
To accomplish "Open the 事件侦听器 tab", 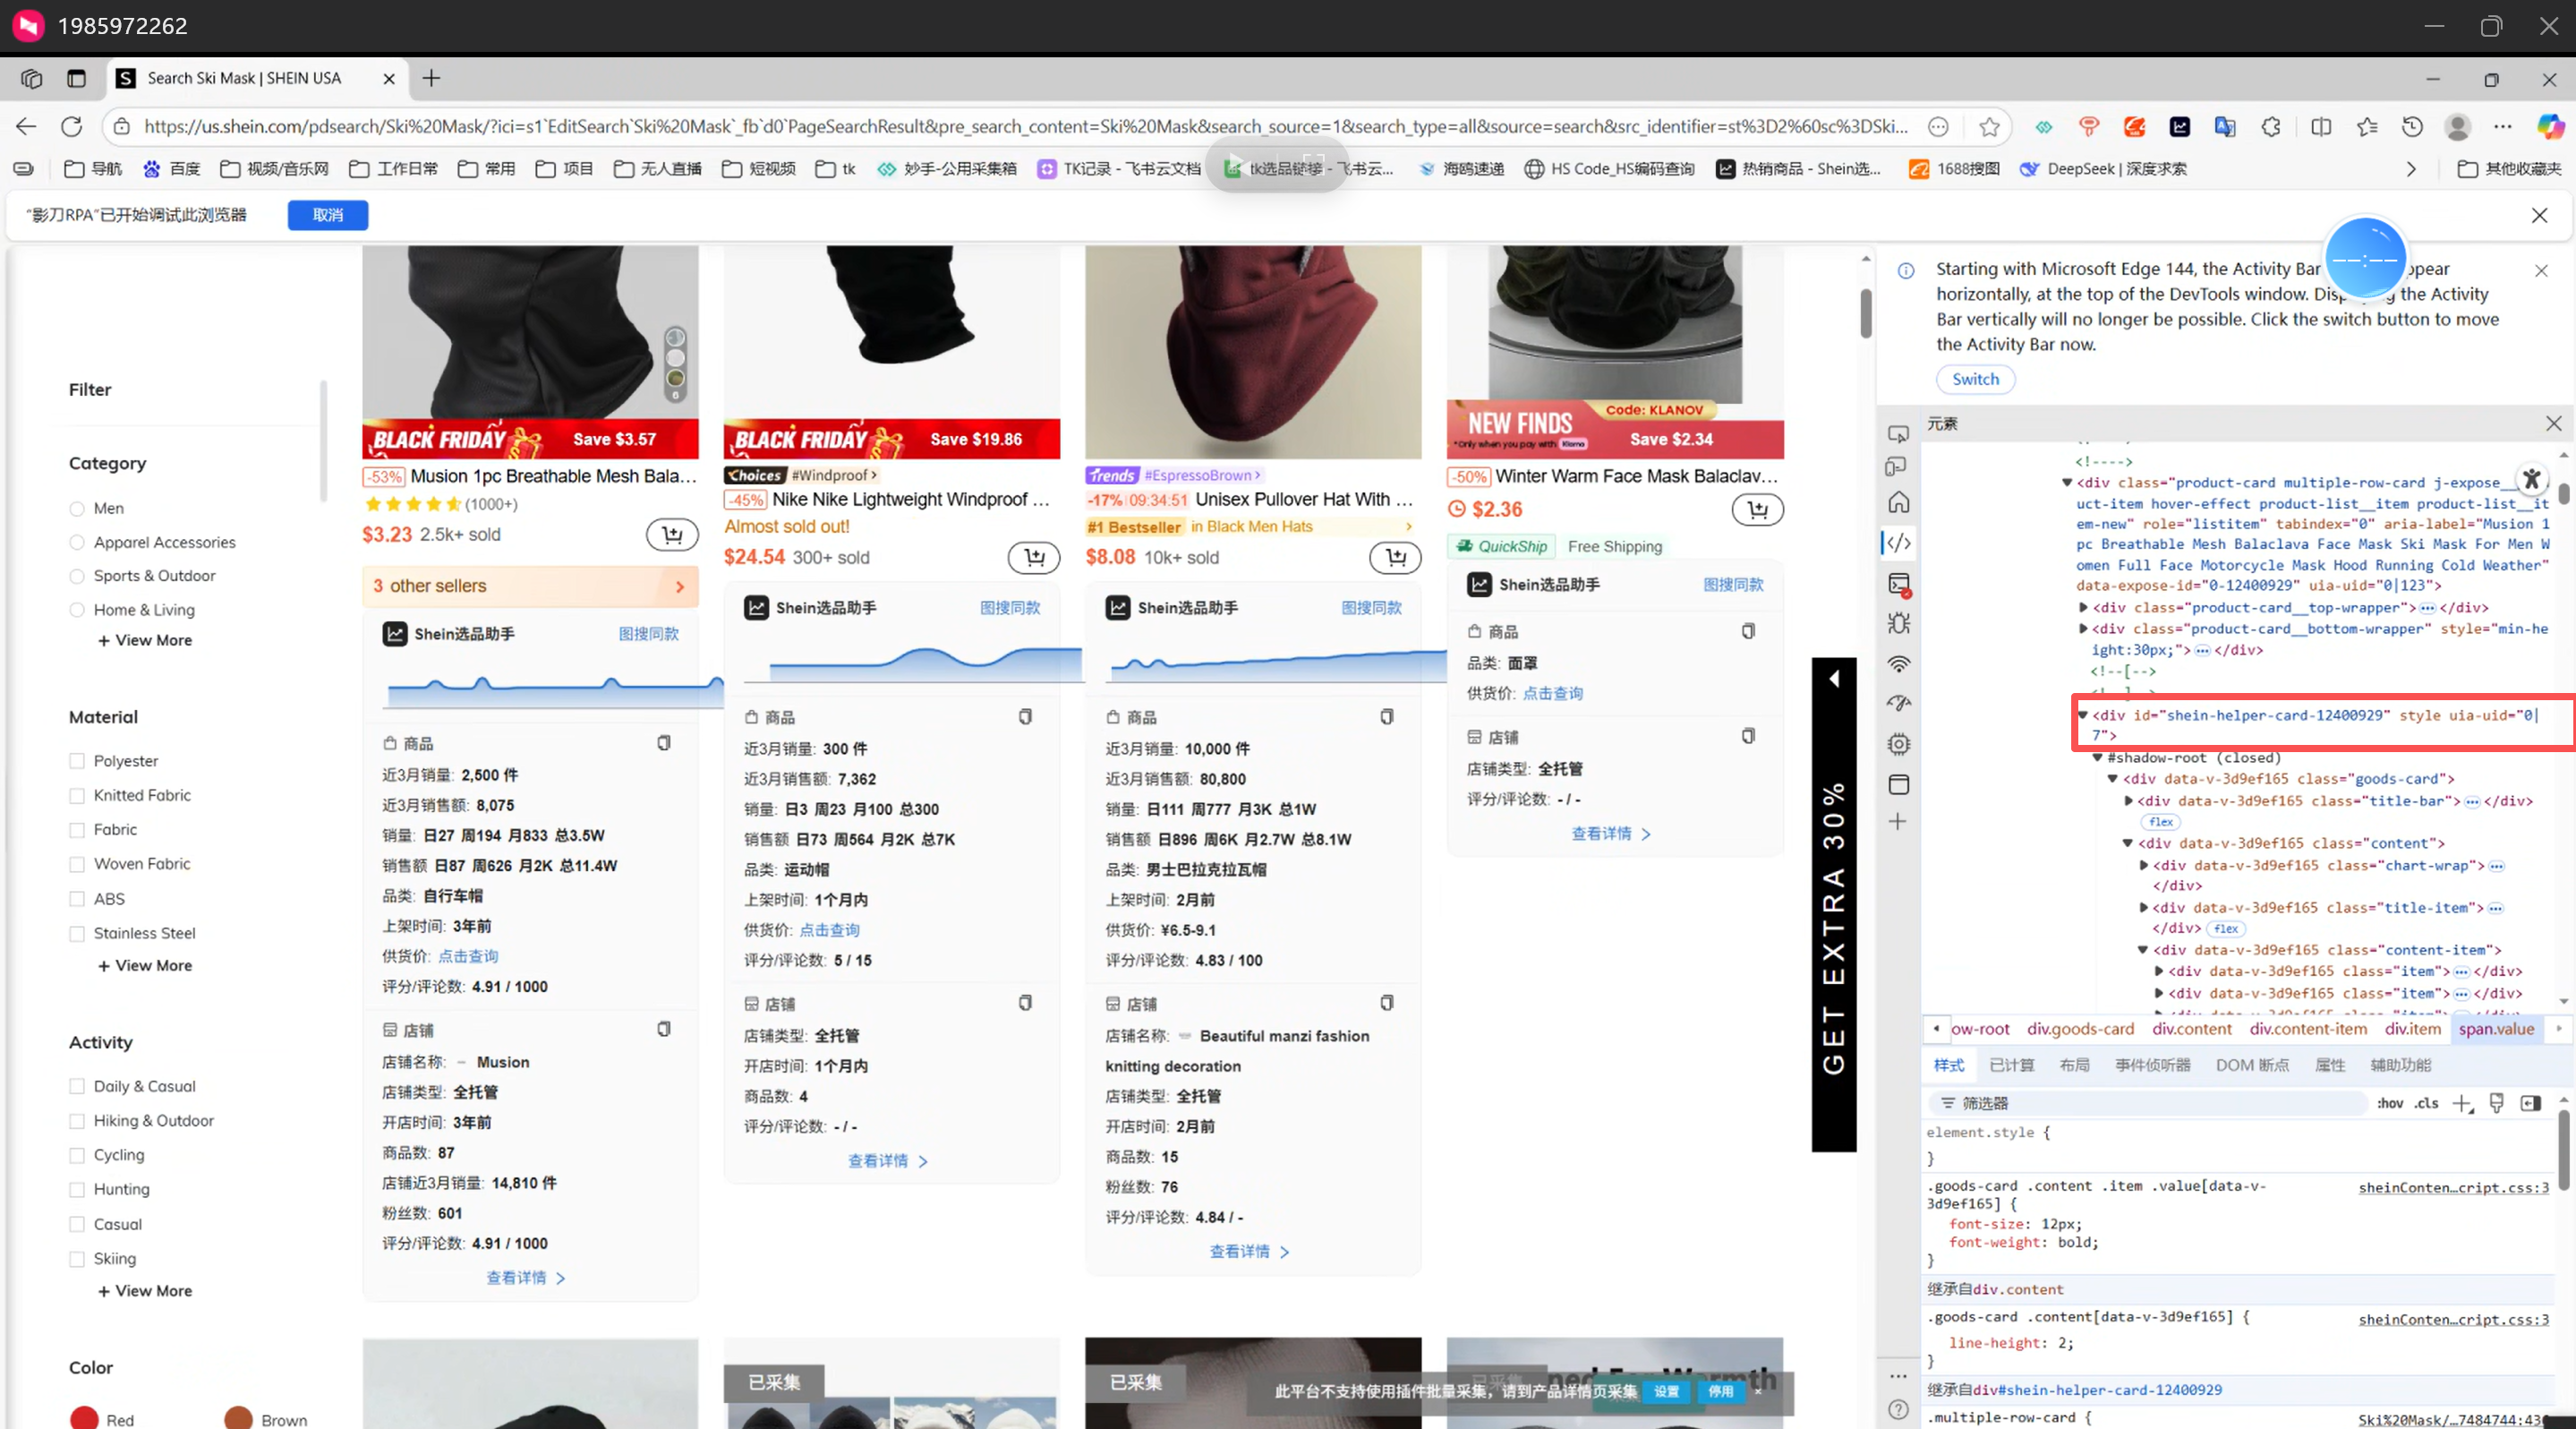I will 2152,1066.
